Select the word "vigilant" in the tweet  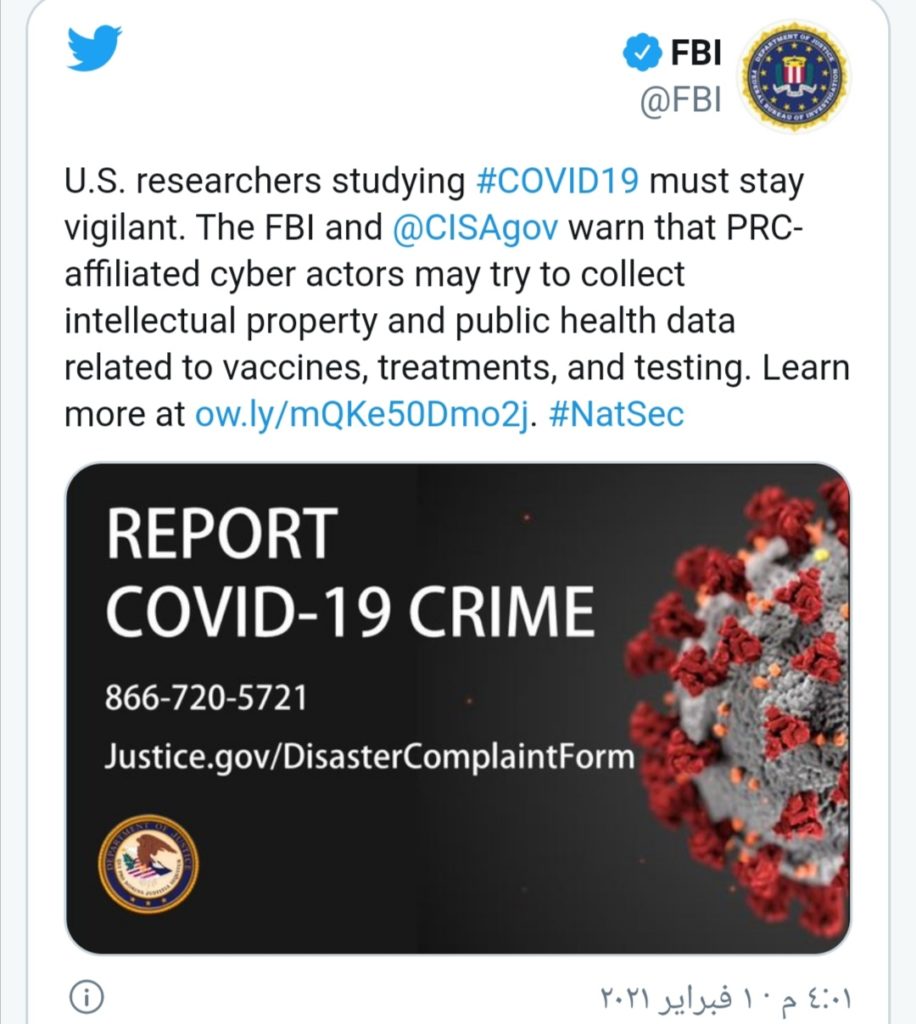(x=123, y=229)
